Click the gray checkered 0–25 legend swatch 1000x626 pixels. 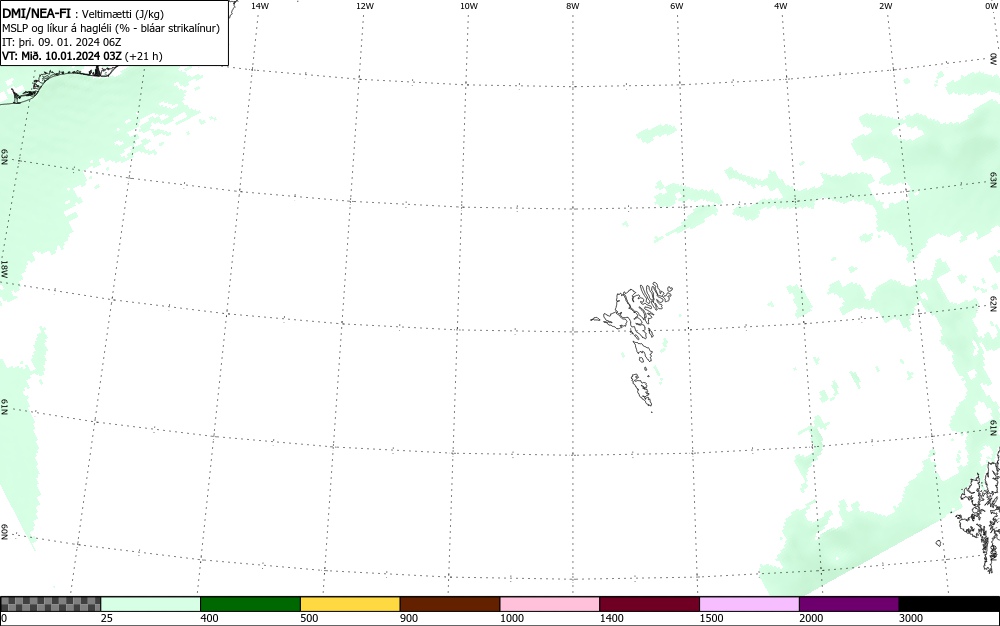(x=50, y=604)
